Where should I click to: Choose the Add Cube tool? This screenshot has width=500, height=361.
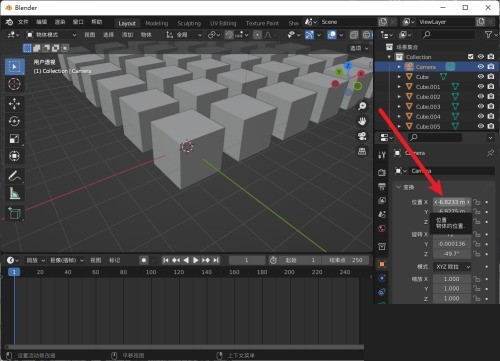[14, 213]
